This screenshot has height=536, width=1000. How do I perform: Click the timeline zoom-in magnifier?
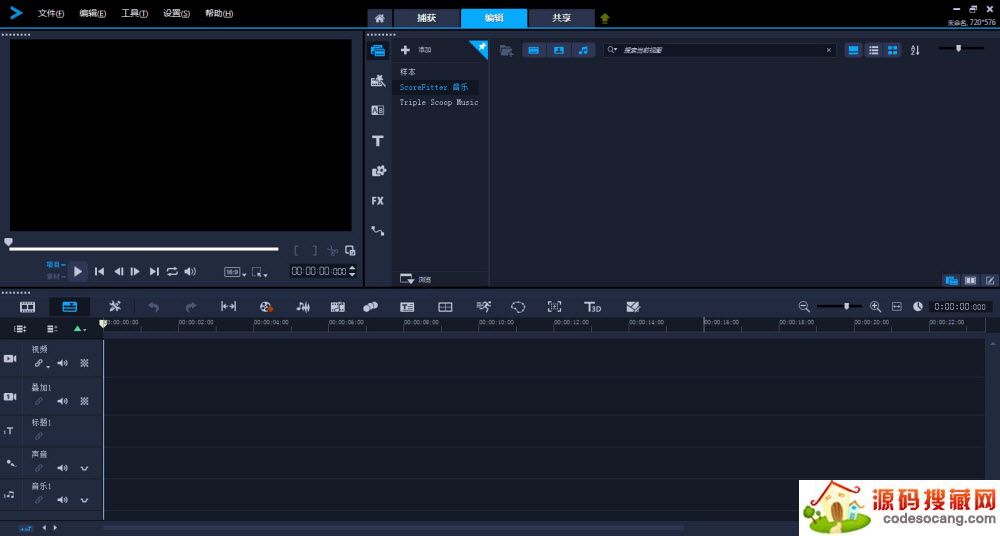875,307
